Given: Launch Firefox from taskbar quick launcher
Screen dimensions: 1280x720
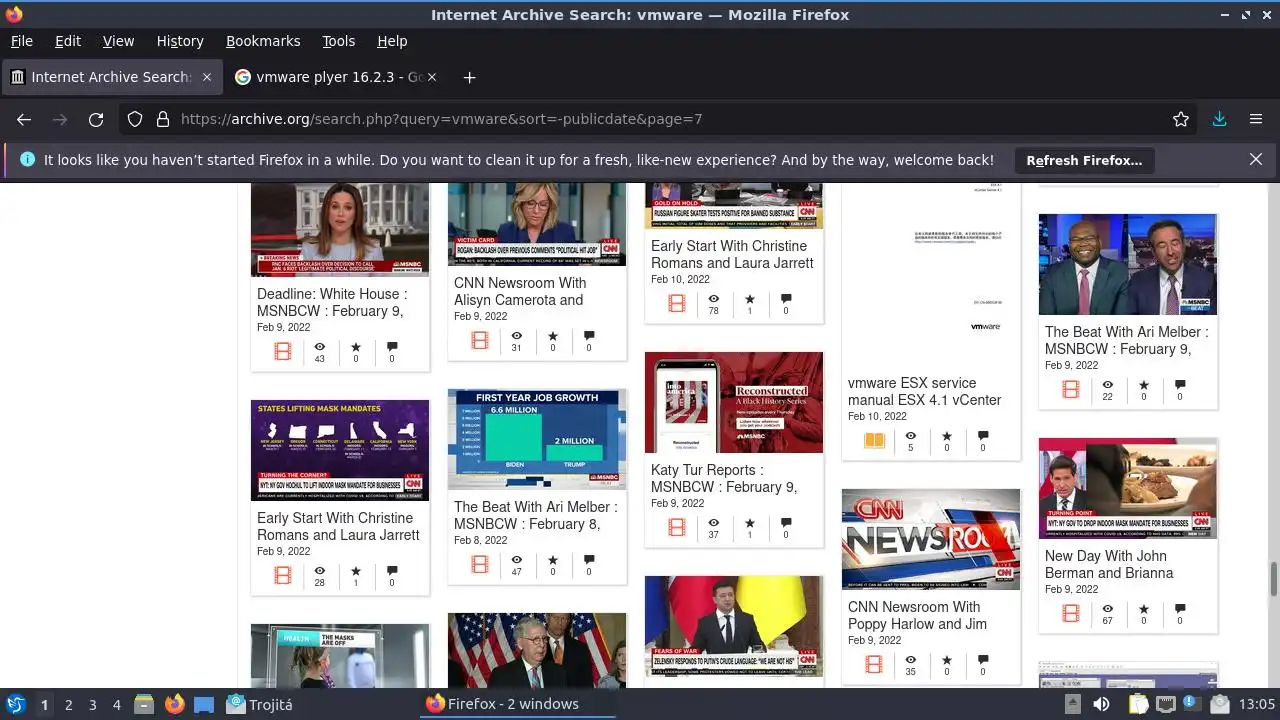Looking at the screenshot, I should 174,704.
